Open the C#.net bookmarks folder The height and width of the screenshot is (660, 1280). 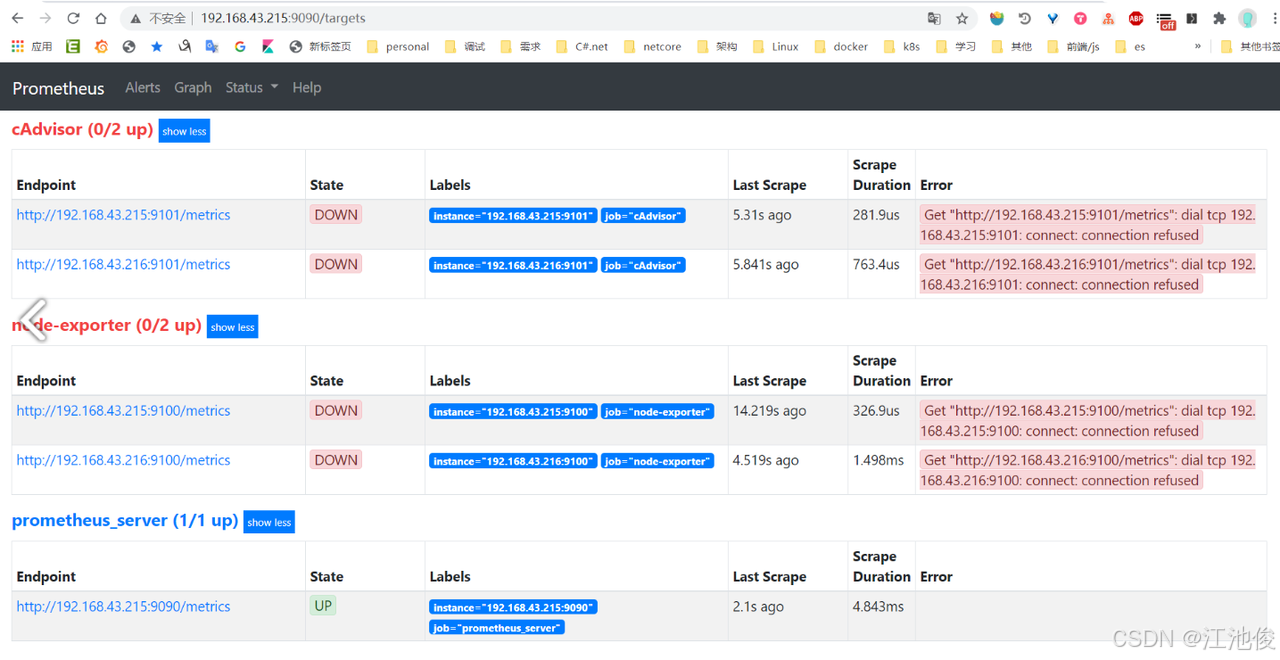coord(582,46)
